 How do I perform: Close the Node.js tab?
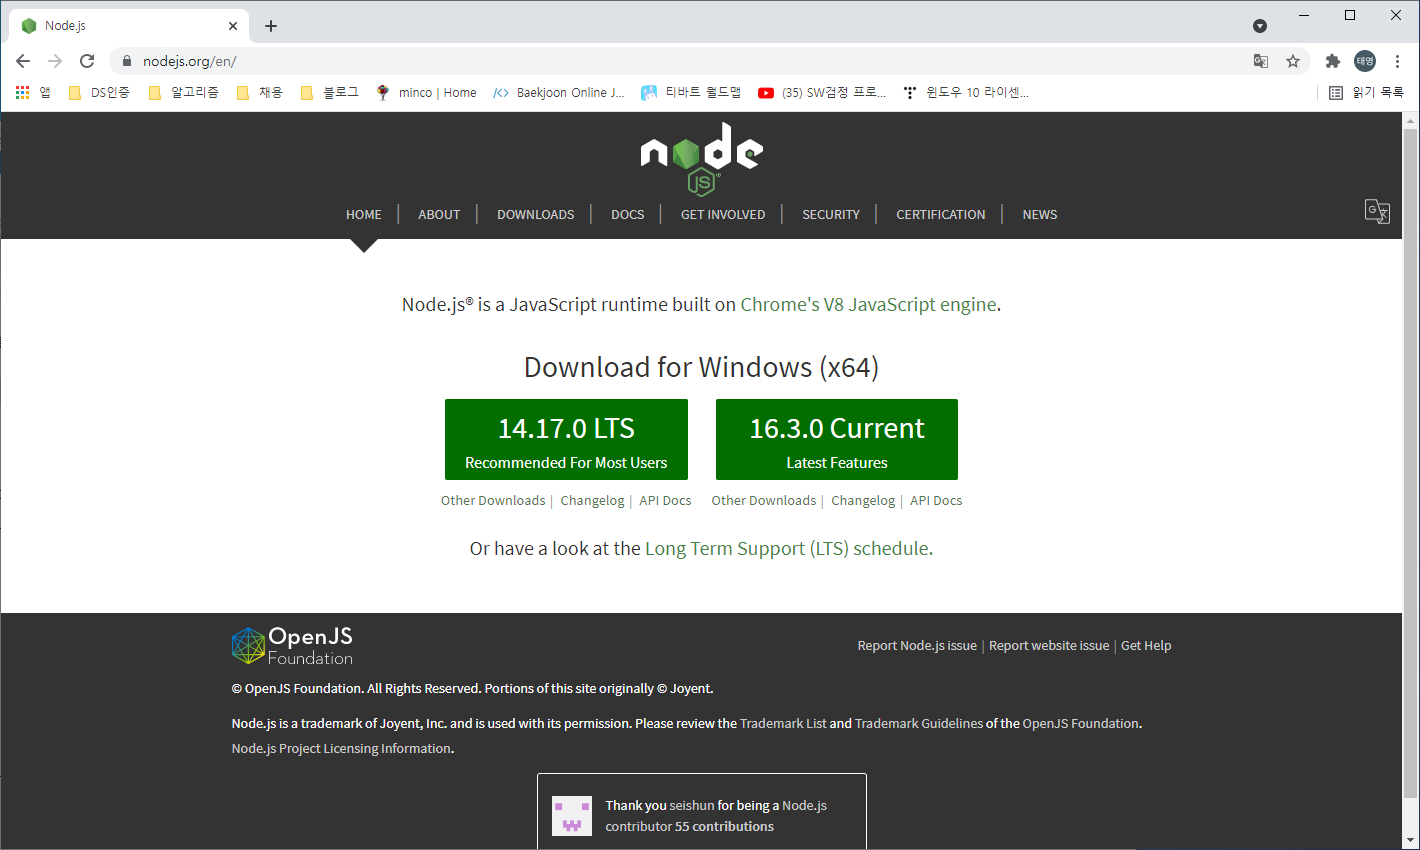coord(233,26)
